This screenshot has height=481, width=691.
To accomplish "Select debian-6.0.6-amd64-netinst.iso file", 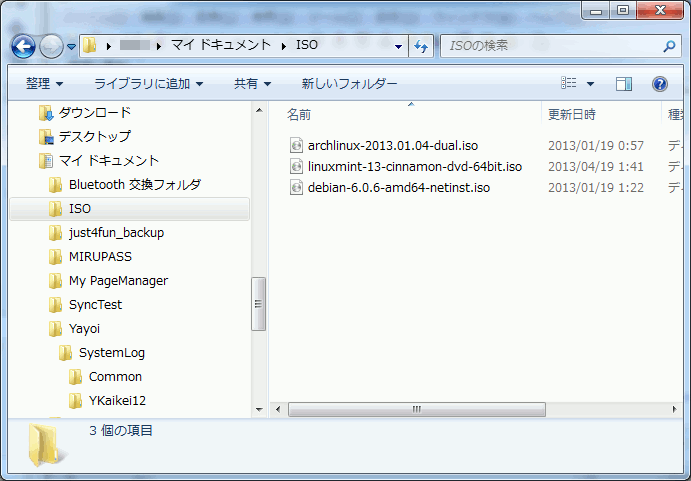I will (398, 188).
